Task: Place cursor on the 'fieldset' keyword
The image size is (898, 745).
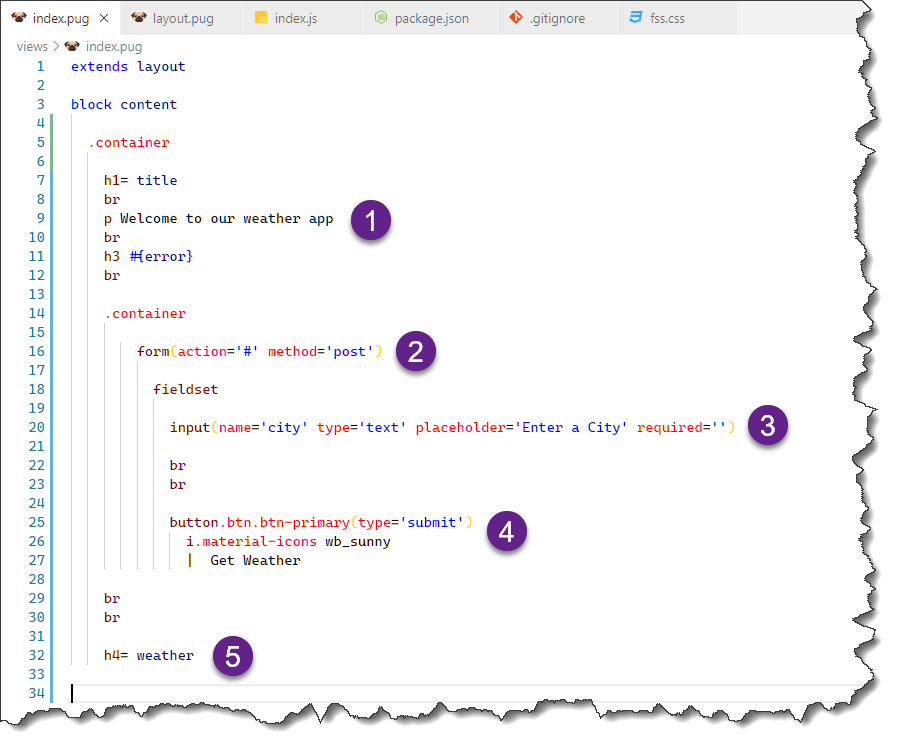Action: pyautogui.click(x=185, y=389)
